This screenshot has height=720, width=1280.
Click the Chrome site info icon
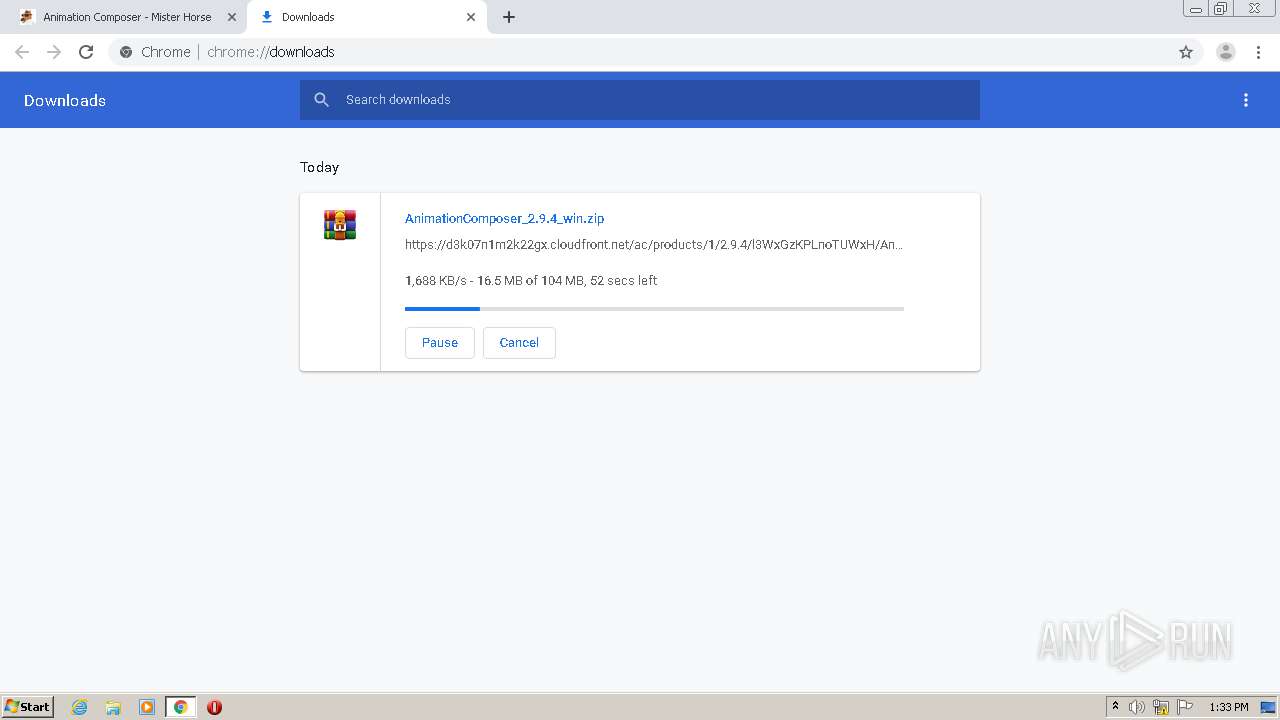(126, 52)
